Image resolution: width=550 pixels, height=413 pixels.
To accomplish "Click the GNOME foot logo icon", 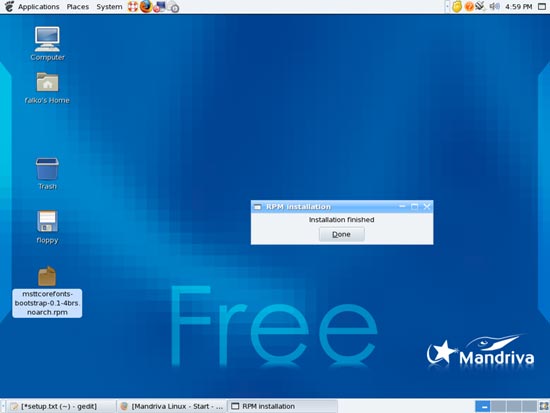I will pyautogui.click(x=9, y=6).
